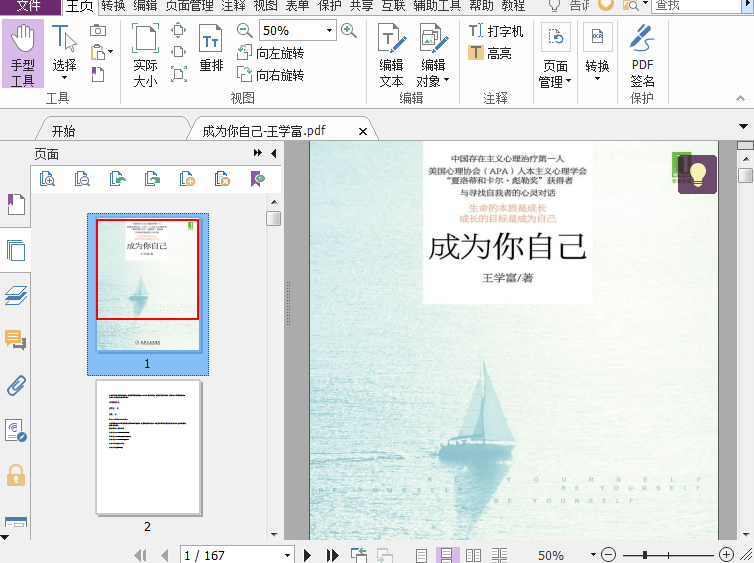Open the 50% zoom dropdown in ribbon

[x=330, y=31]
